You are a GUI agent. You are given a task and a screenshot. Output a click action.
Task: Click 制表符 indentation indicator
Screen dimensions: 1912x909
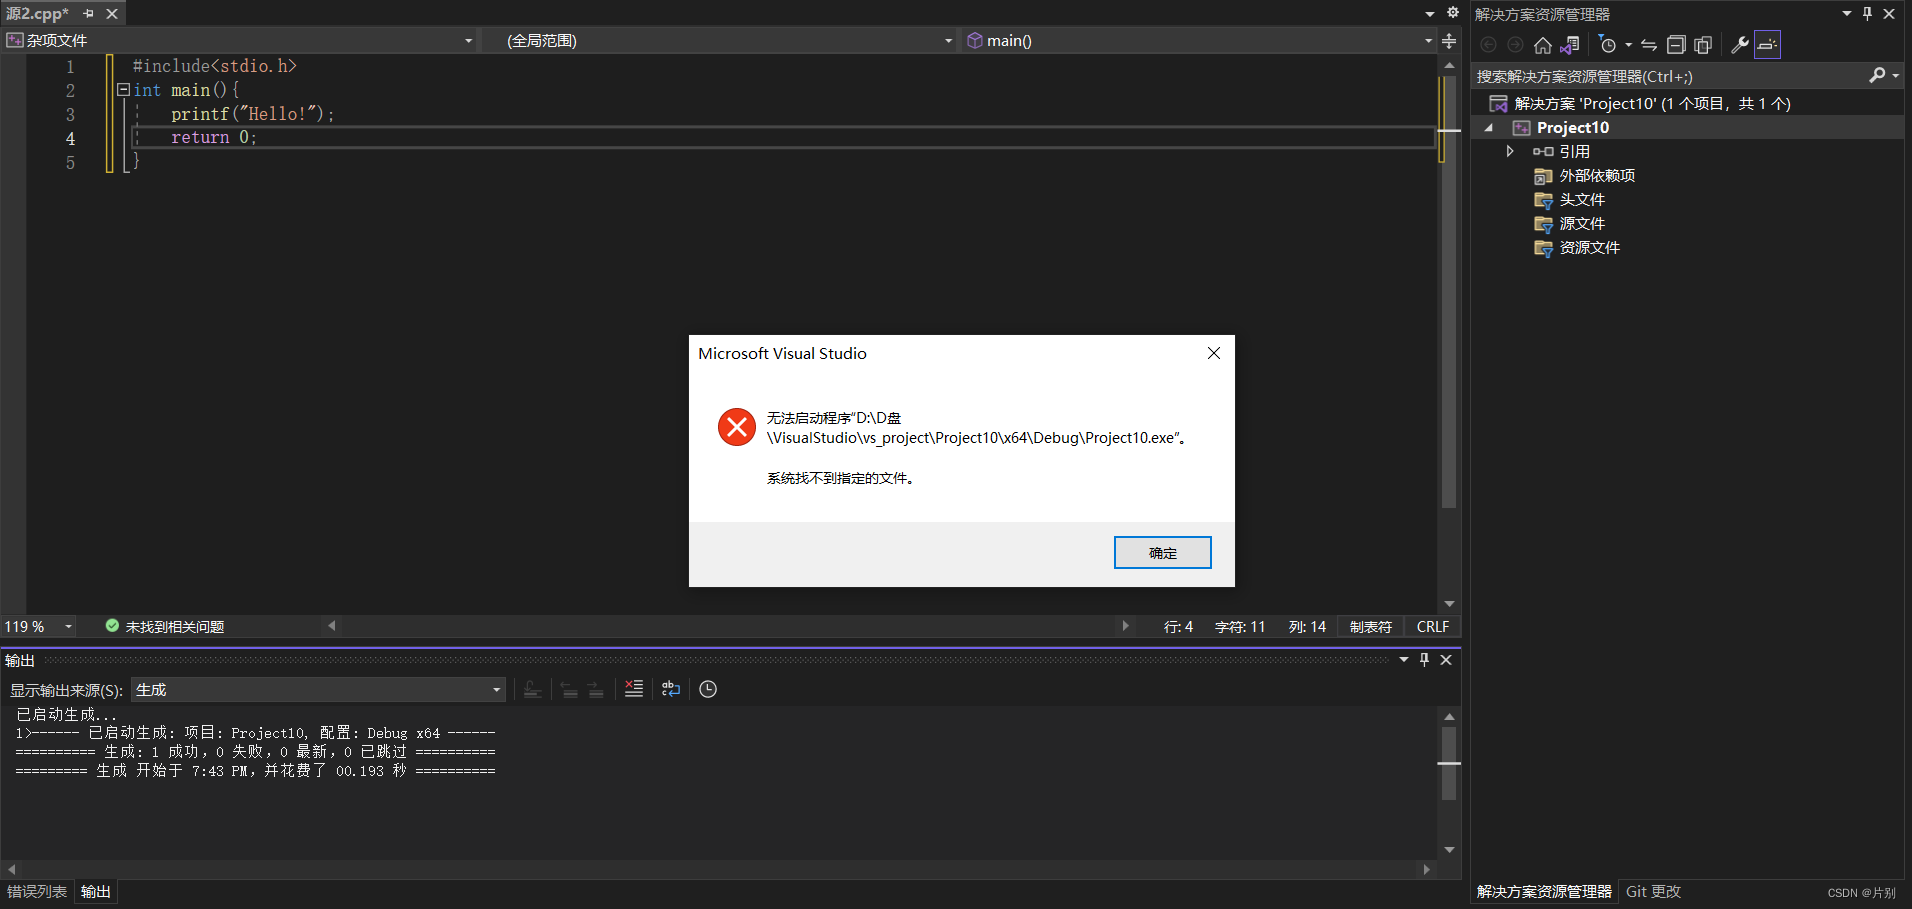(1371, 626)
